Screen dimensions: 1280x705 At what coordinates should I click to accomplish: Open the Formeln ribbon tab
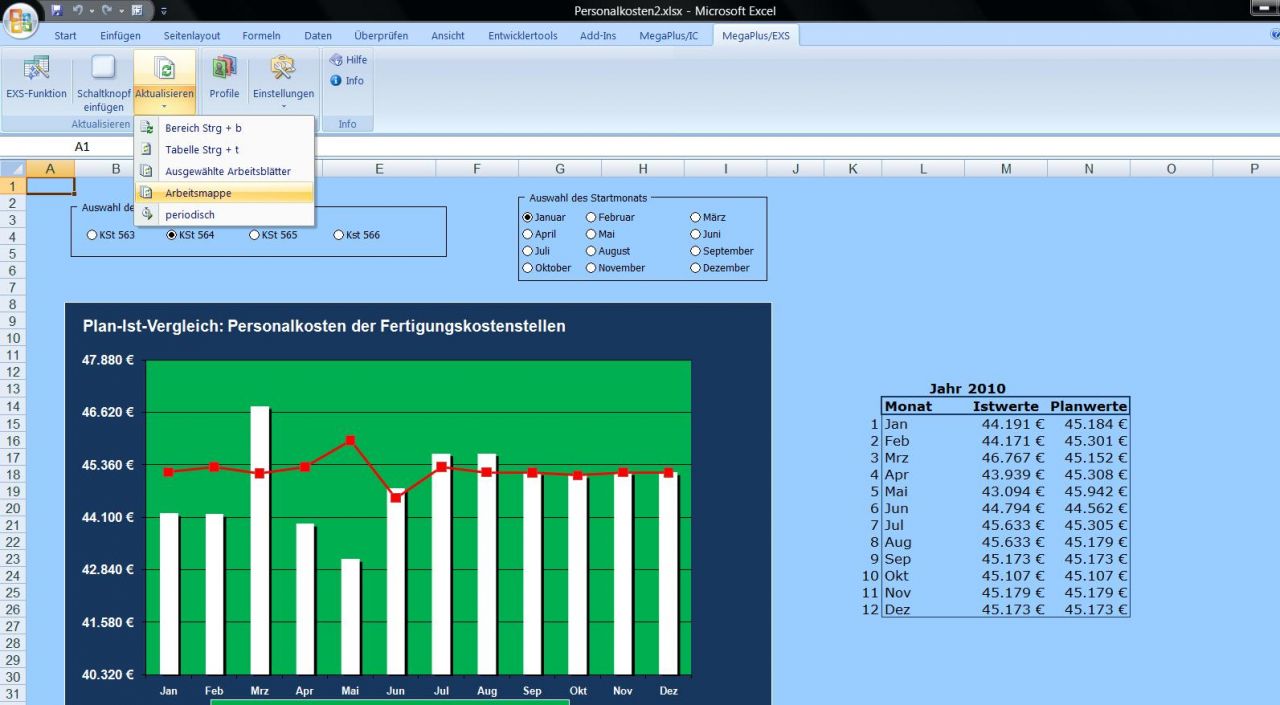(261, 36)
